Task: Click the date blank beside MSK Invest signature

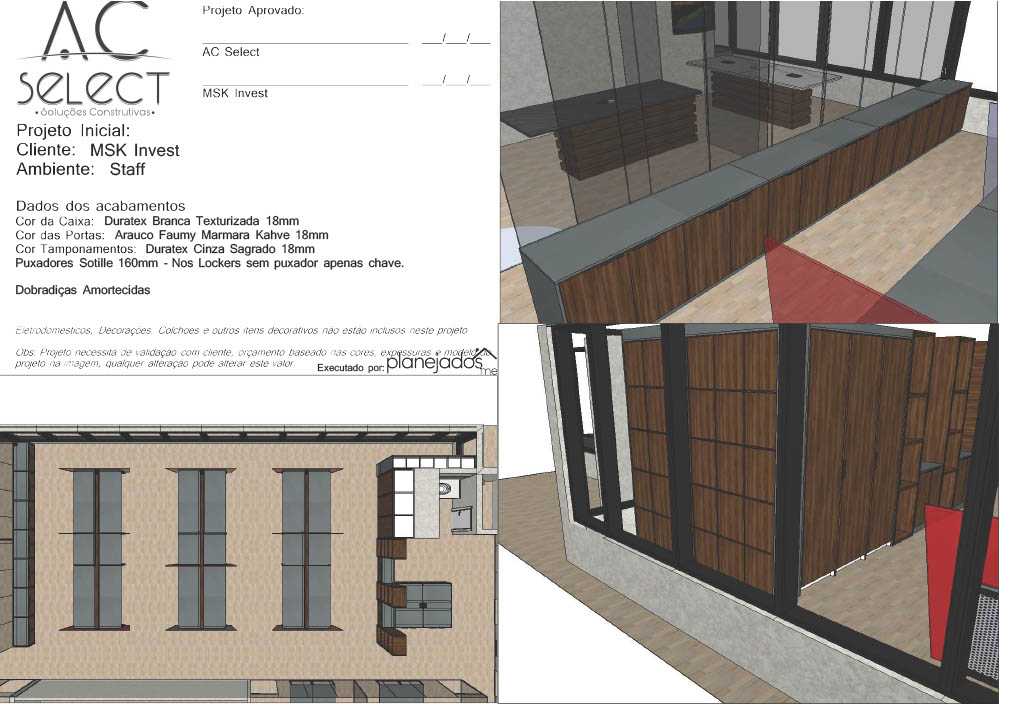Action: [x=455, y=81]
